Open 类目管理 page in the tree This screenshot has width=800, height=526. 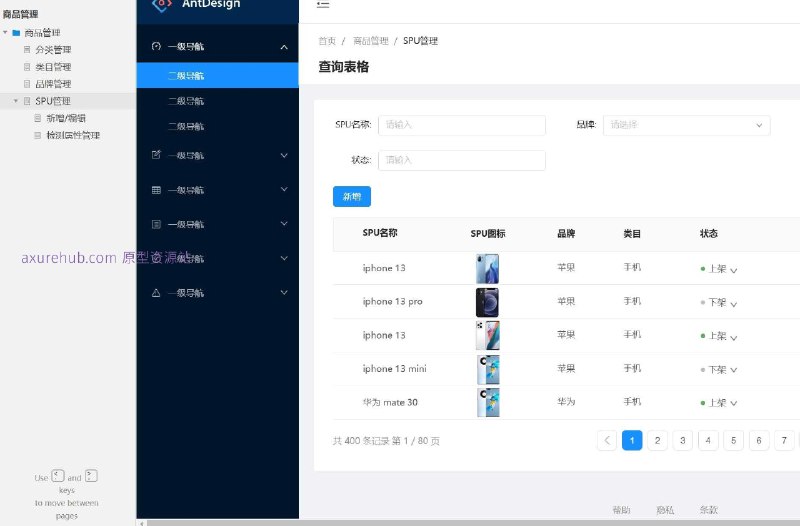(53, 67)
